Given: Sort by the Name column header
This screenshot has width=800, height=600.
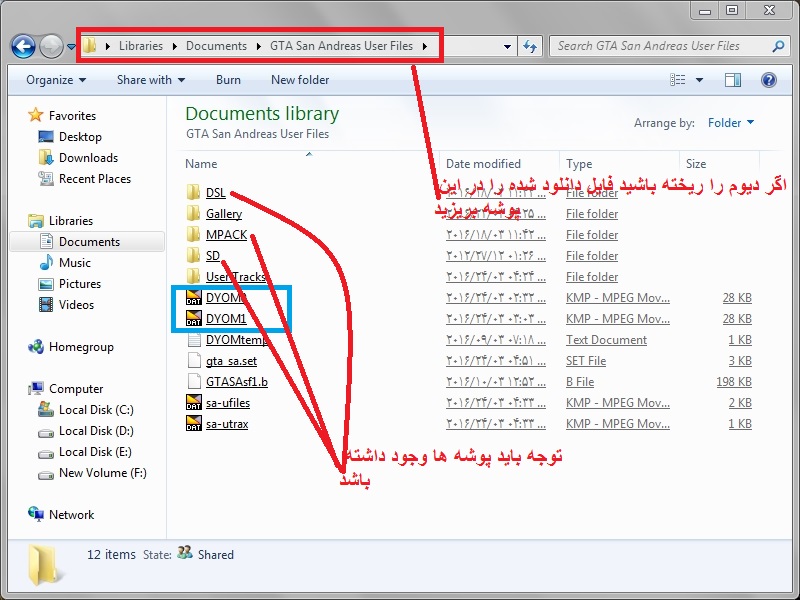Looking at the screenshot, I should pyautogui.click(x=201, y=164).
